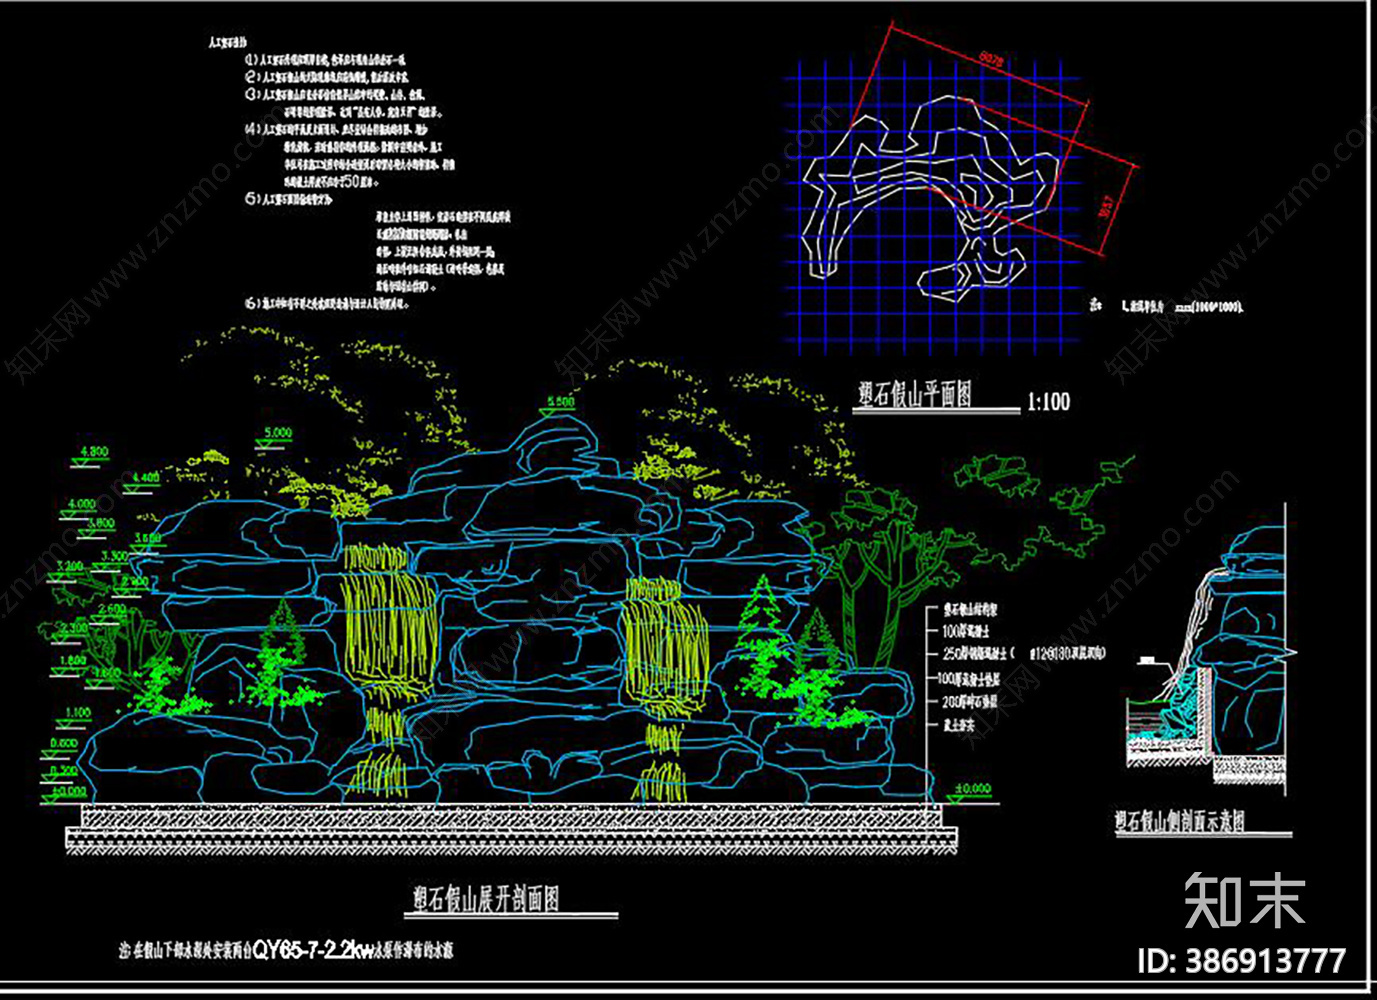Select the 4.800 elevation marker
Viewport: 1377px width, 1000px height.
tap(93, 452)
